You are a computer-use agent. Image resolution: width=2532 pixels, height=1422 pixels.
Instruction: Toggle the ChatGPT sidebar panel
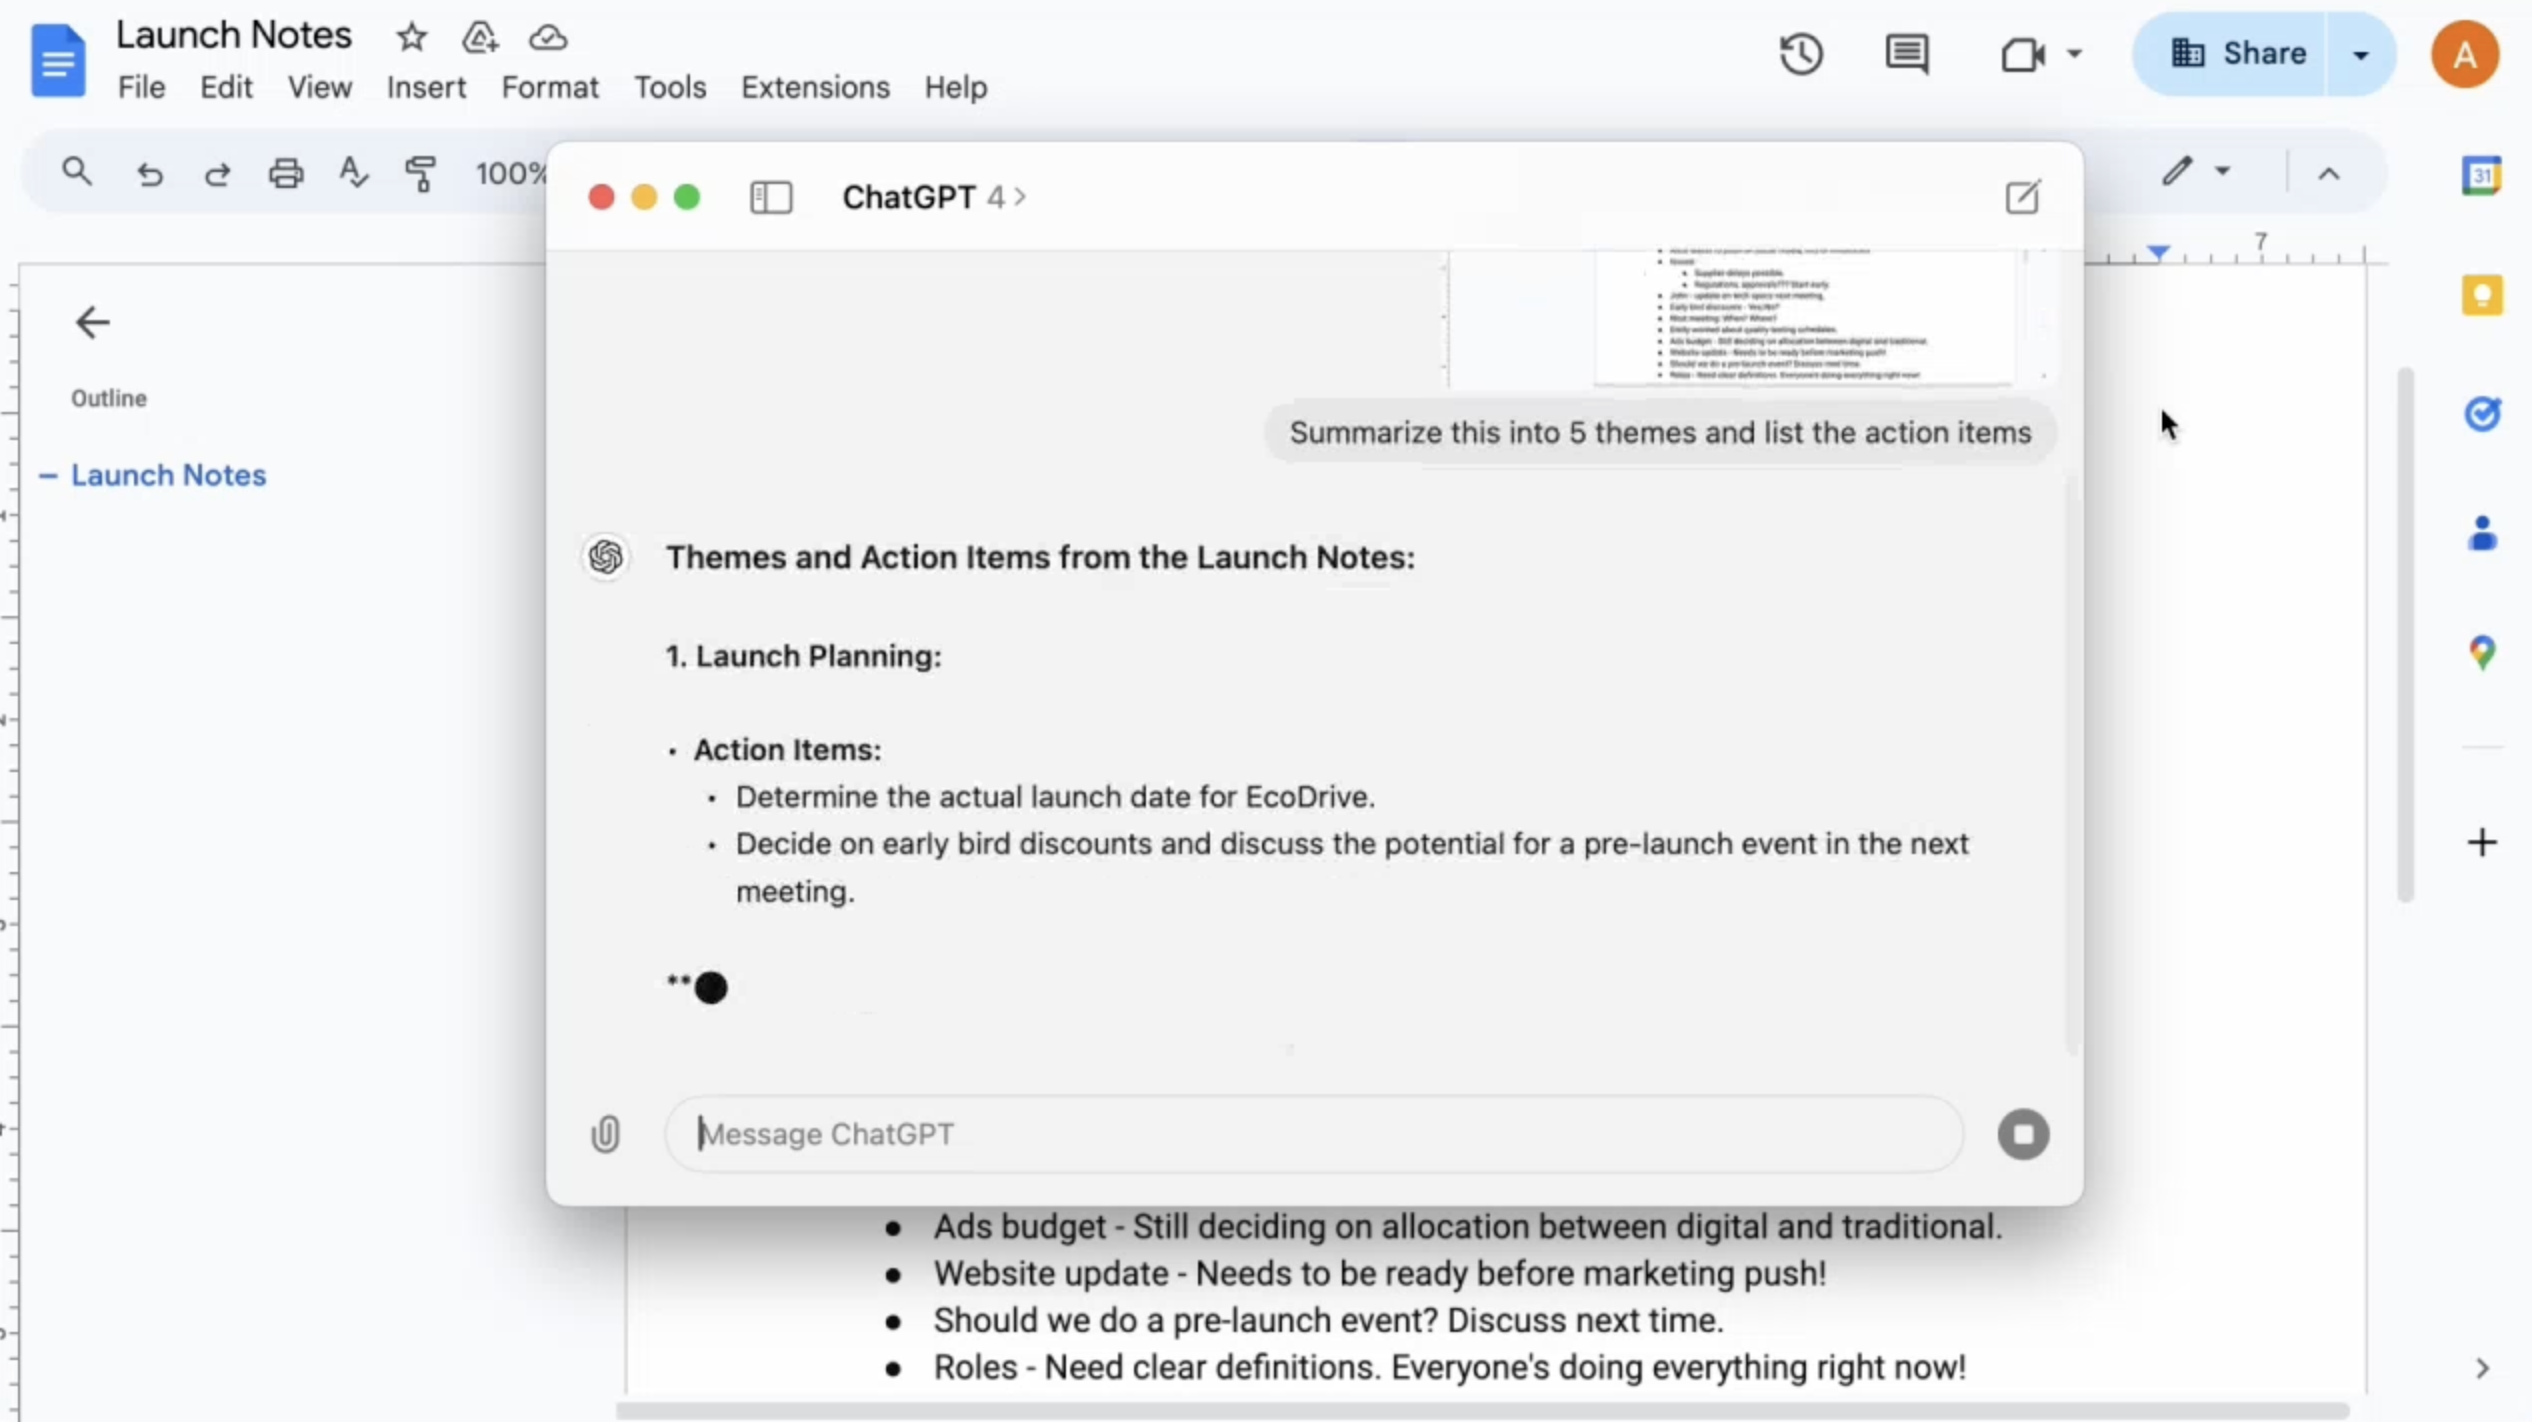coord(769,197)
